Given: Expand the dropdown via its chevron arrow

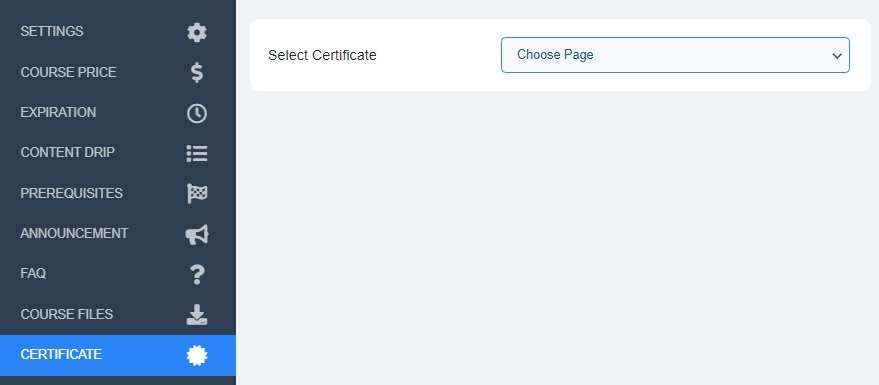Looking at the screenshot, I should coord(837,55).
